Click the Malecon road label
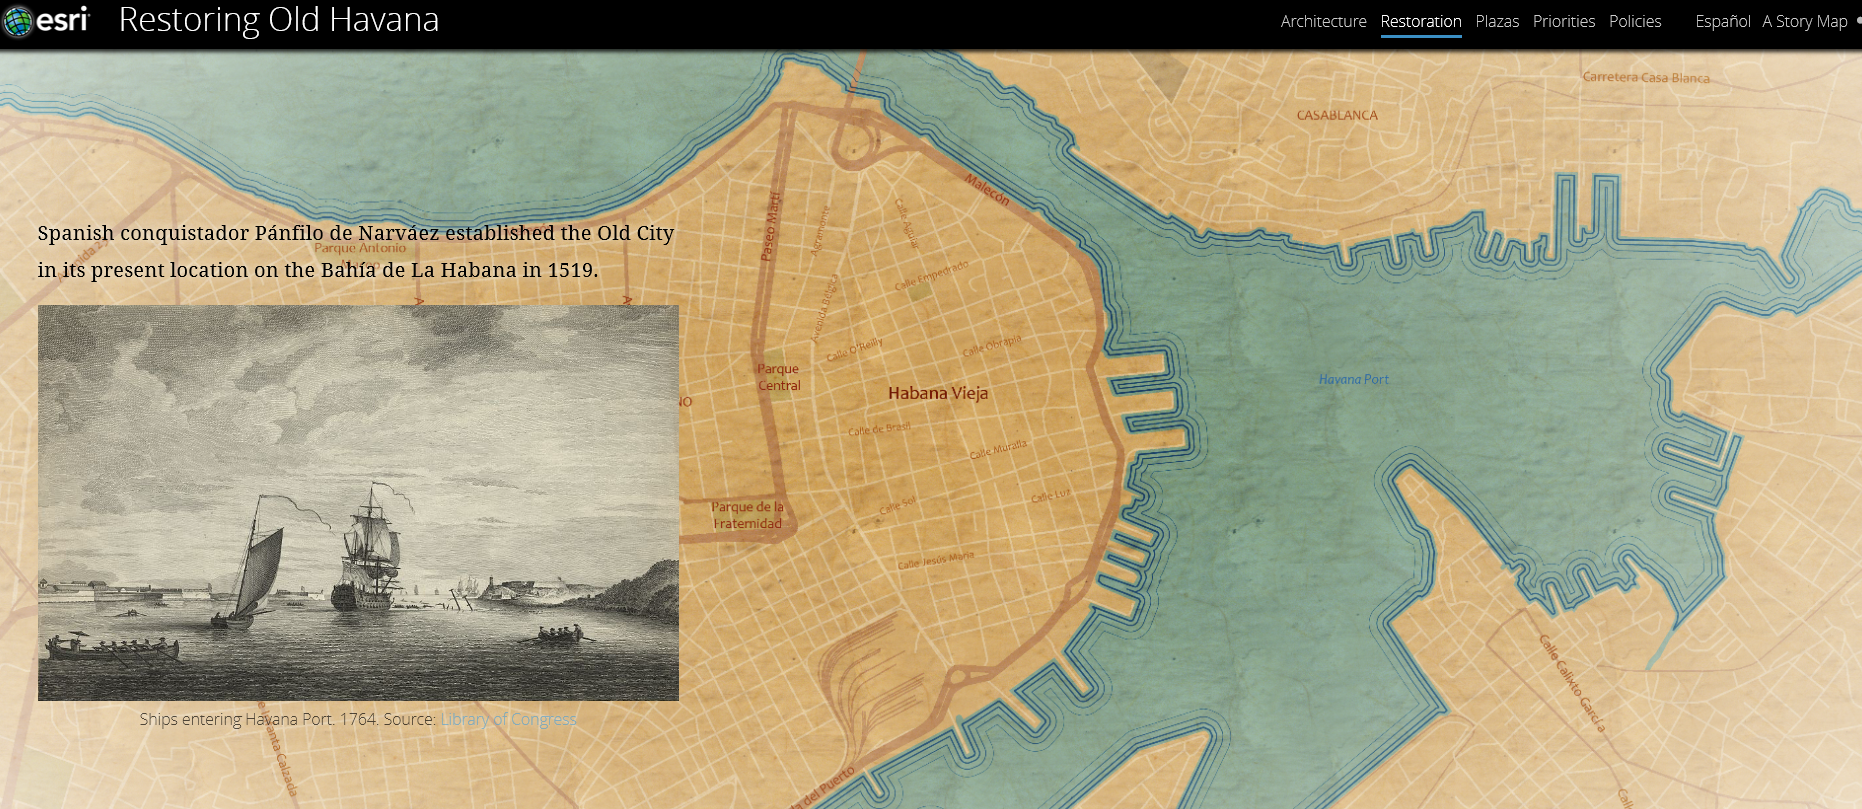The height and width of the screenshot is (809, 1862). coord(987,190)
